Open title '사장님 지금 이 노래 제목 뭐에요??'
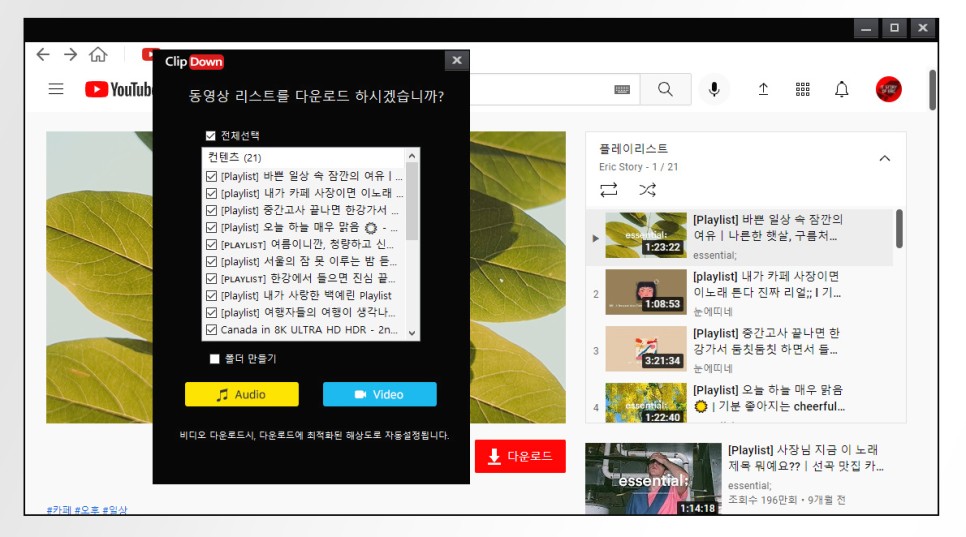This screenshot has width=966, height=537. [806, 458]
